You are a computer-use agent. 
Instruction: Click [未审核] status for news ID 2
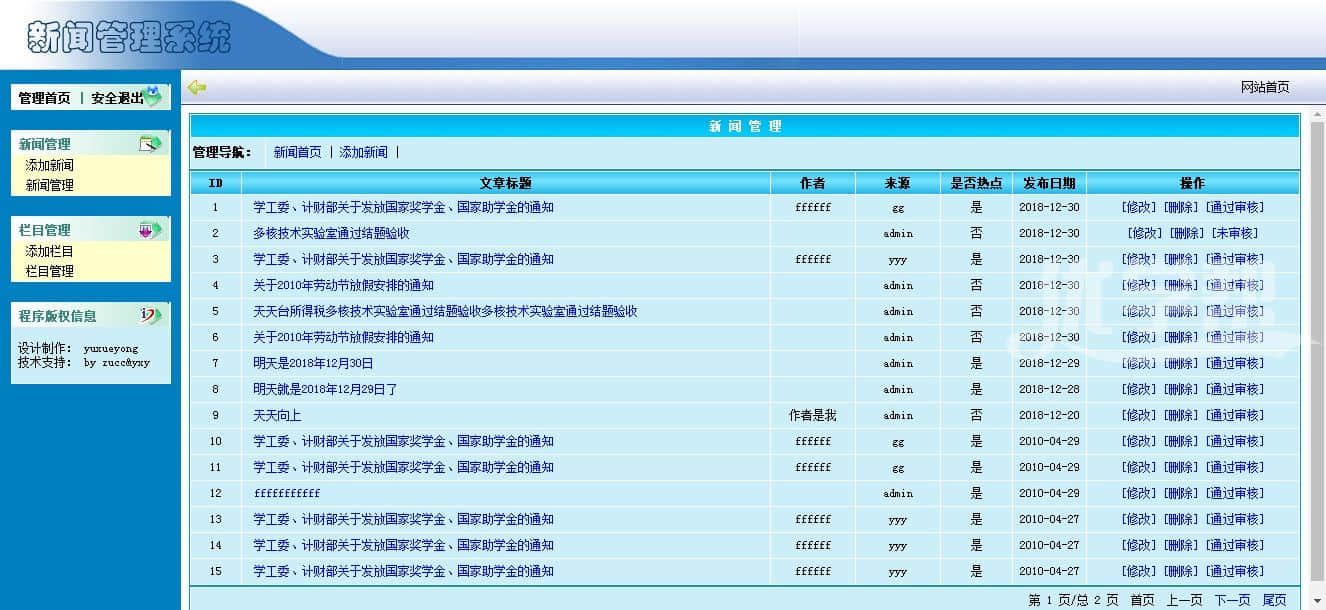click(x=1234, y=233)
